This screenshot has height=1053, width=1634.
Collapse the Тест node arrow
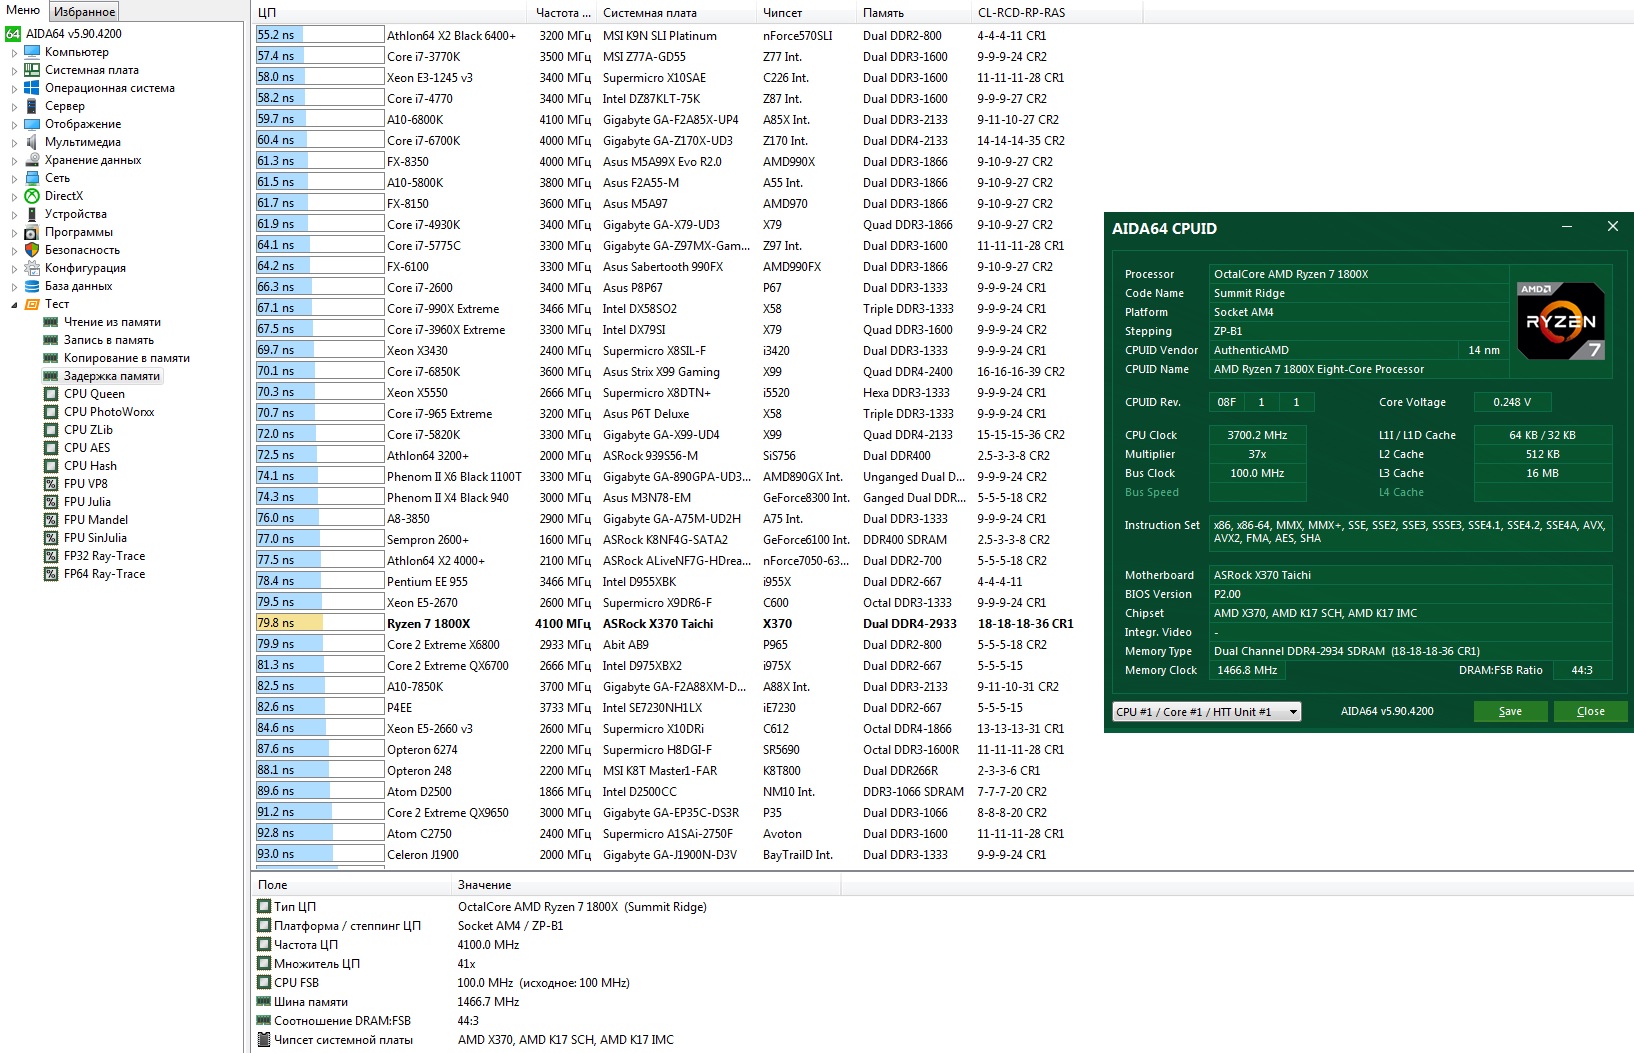click(x=14, y=304)
